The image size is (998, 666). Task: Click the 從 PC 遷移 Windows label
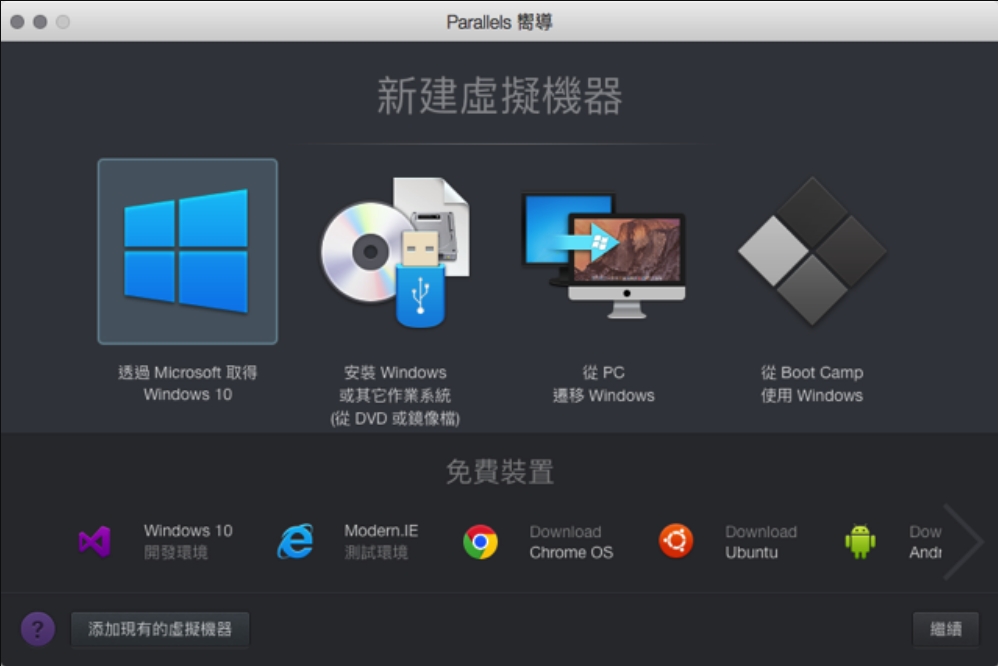(603, 384)
